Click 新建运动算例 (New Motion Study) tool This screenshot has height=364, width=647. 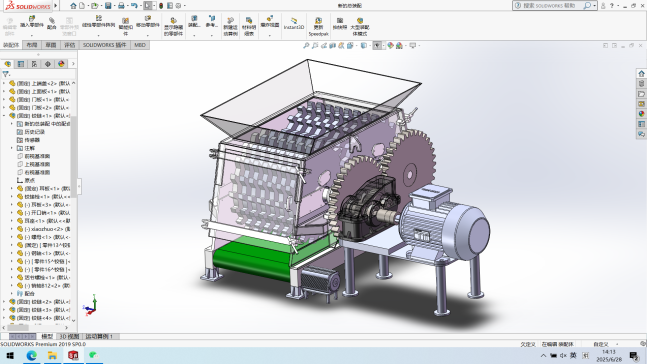point(230,26)
